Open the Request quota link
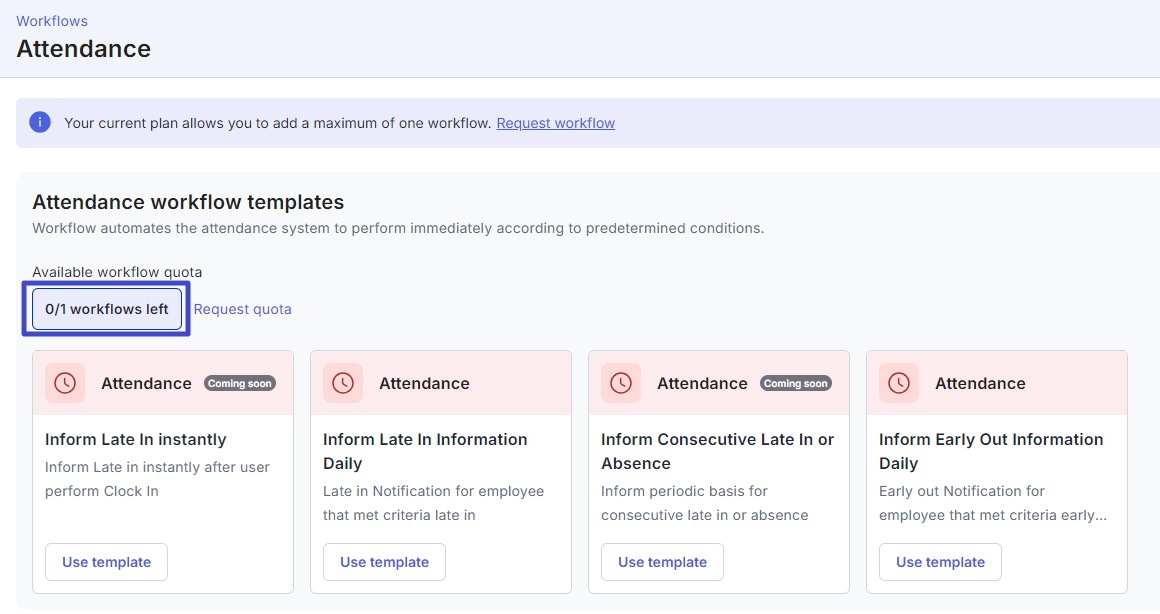Viewport: 1160px width, 614px height. pos(242,308)
